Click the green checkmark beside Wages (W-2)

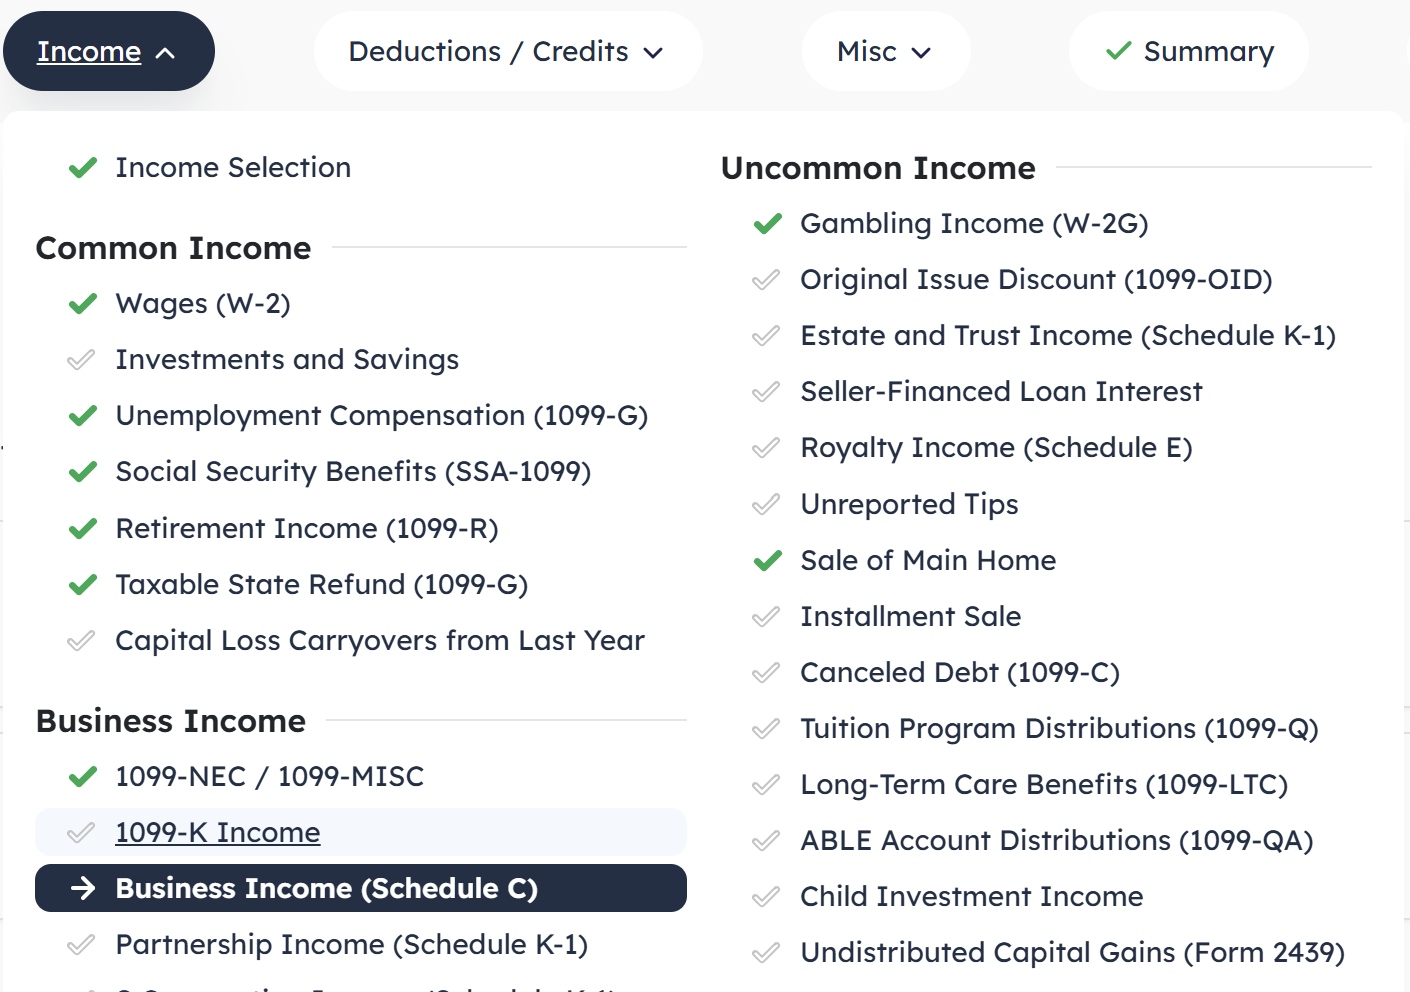click(83, 304)
